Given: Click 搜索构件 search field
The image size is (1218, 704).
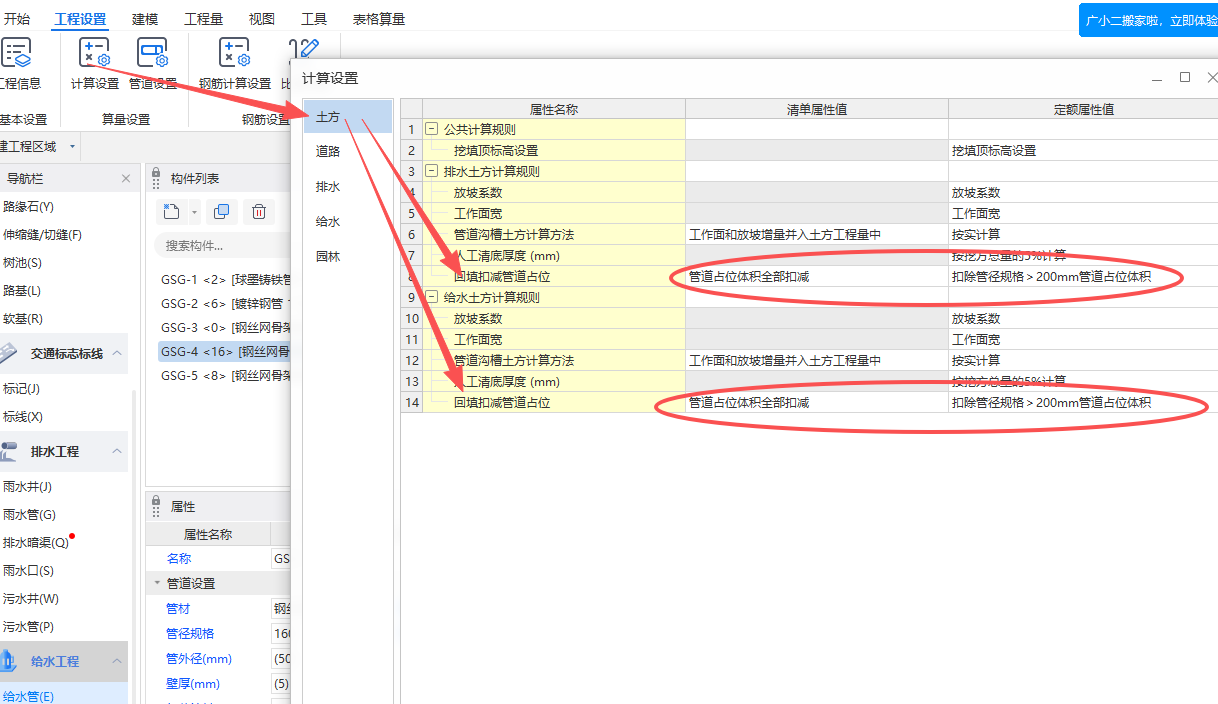Looking at the screenshot, I should 222,245.
